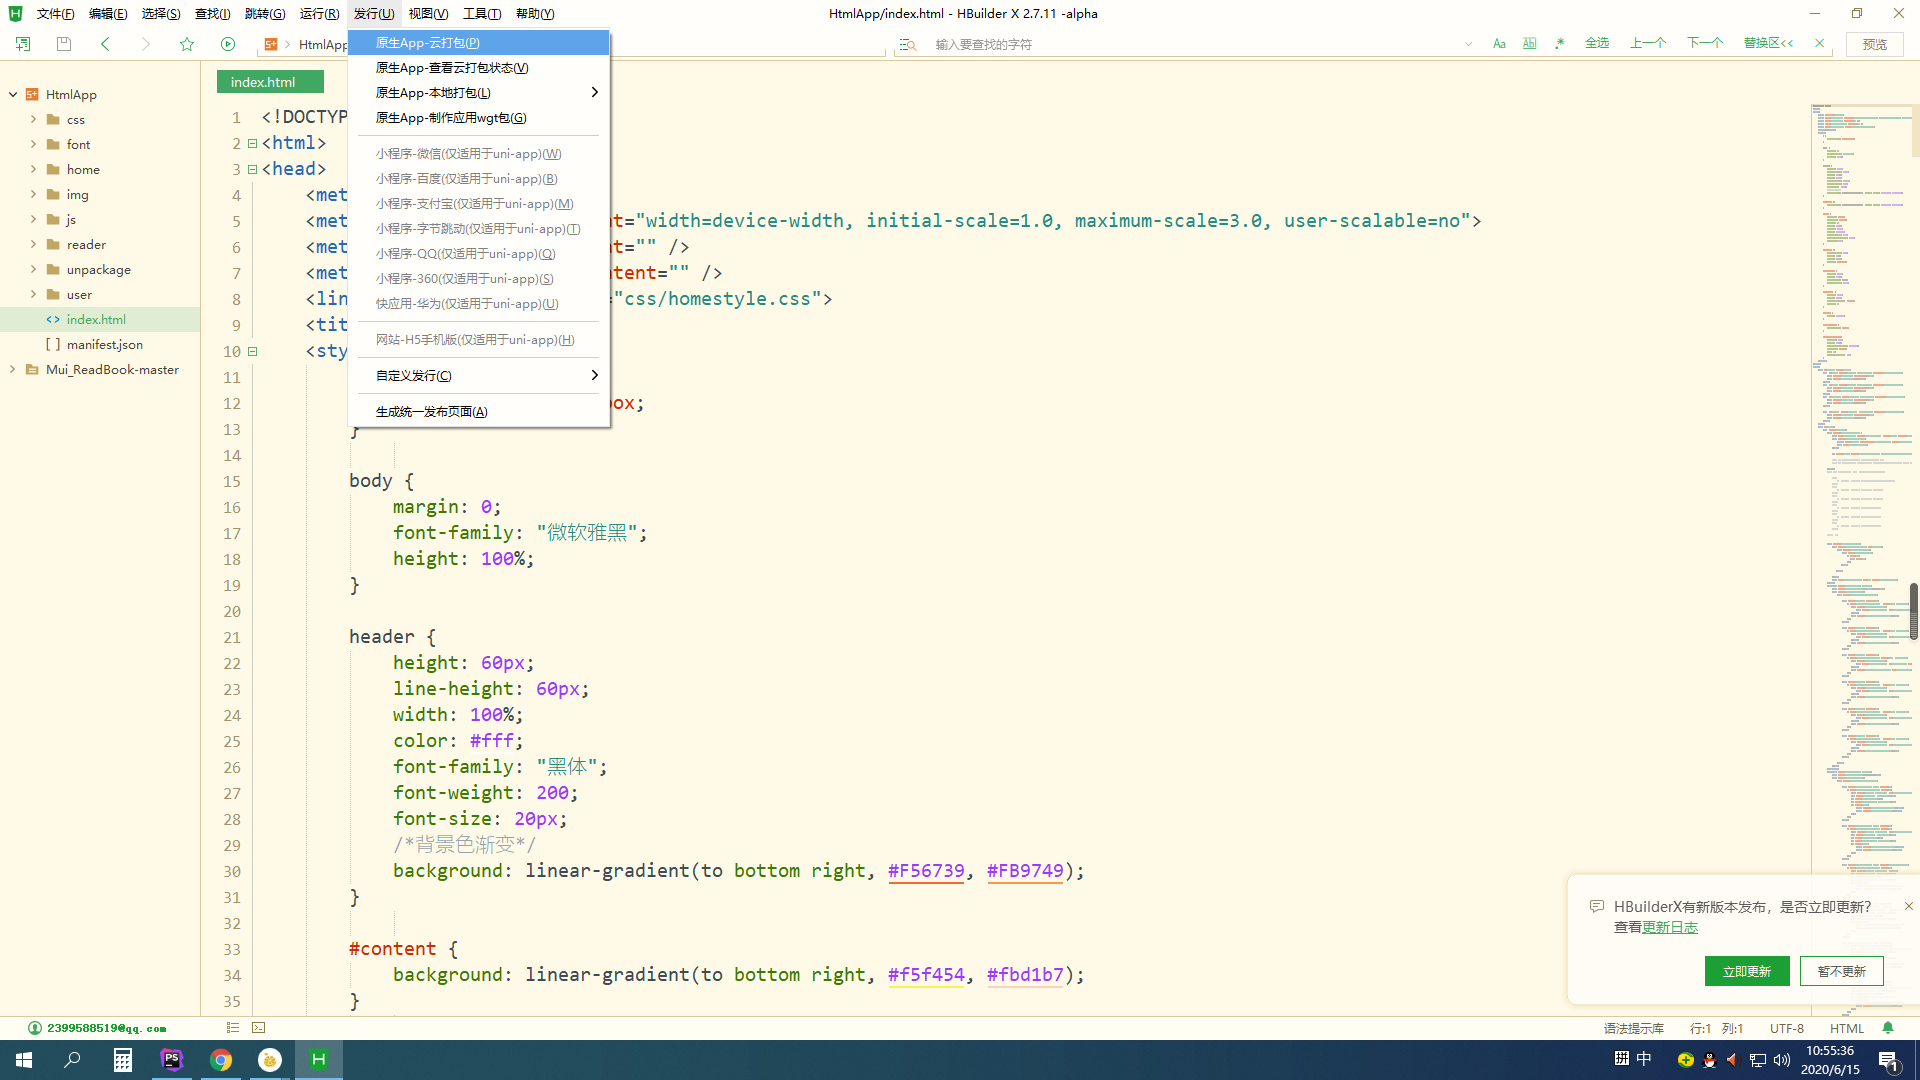
Task: Click the toggle-sidebar icon in toolbar
Action: (x=23, y=44)
